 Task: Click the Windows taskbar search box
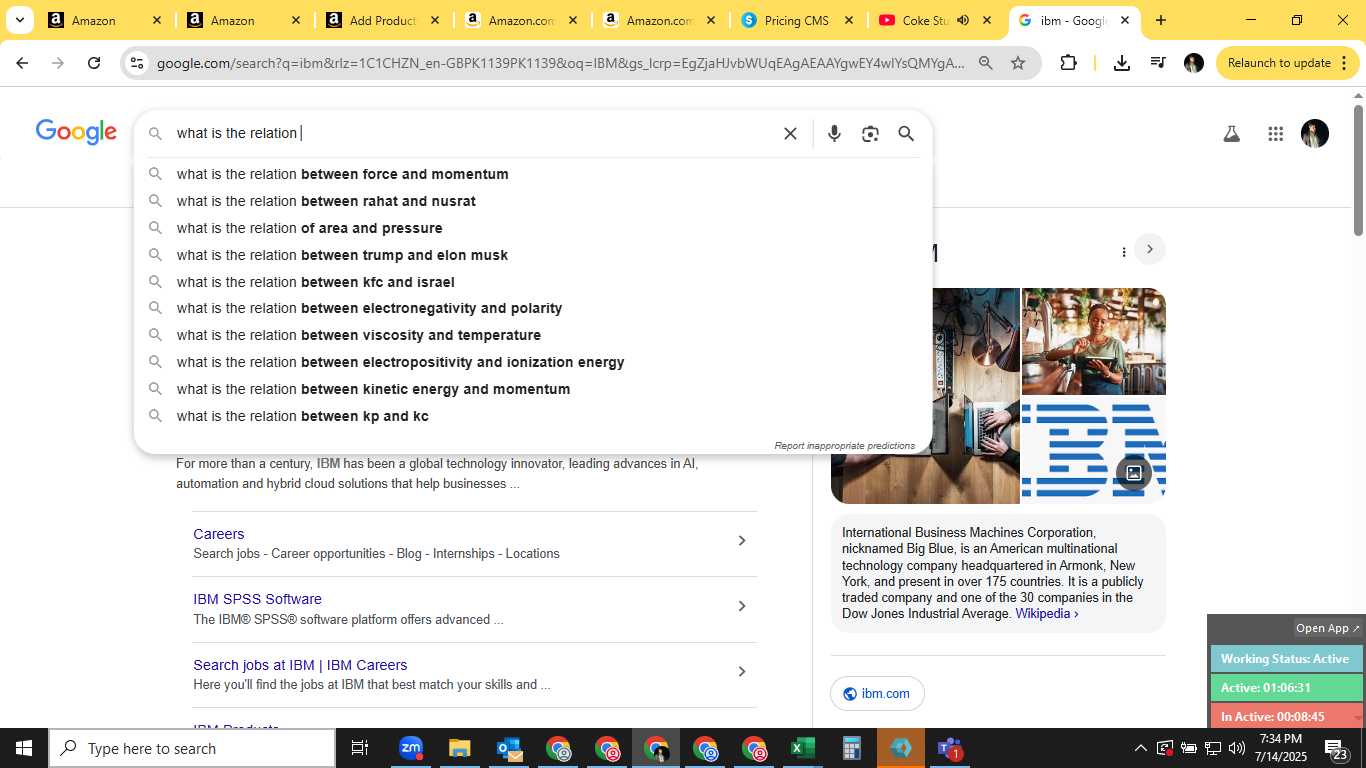pyautogui.click(x=192, y=748)
